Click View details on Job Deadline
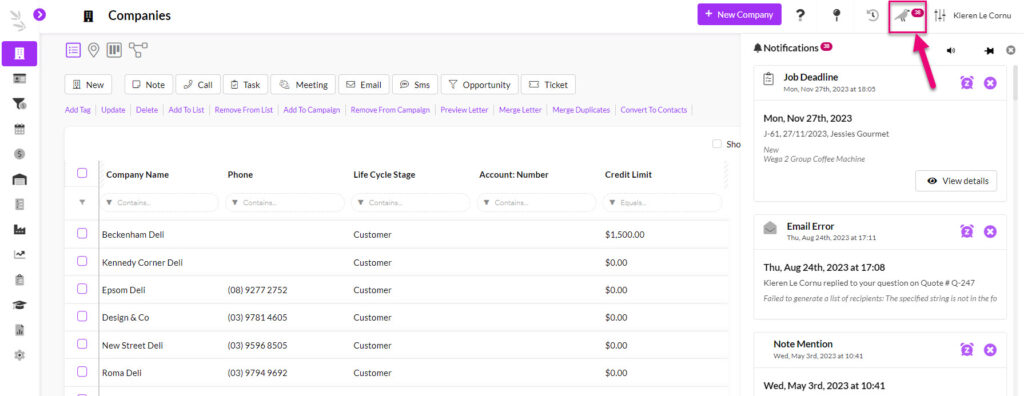Screen dimensions: 1024x396 (x=957, y=181)
